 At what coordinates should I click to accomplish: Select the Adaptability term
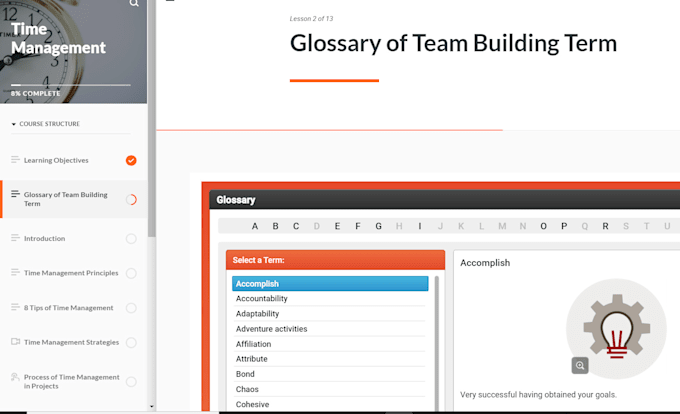tap(330, 313)
